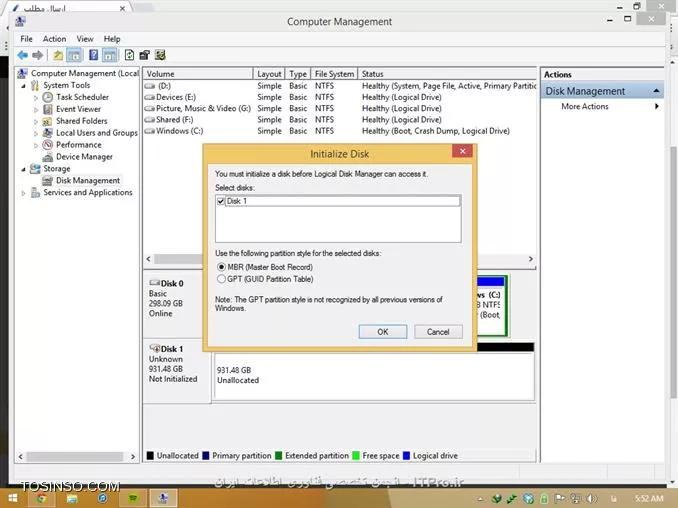Click the blue Logical drive legend swatch
This screenshot has width=678, height=508.
tap(406, 455)
